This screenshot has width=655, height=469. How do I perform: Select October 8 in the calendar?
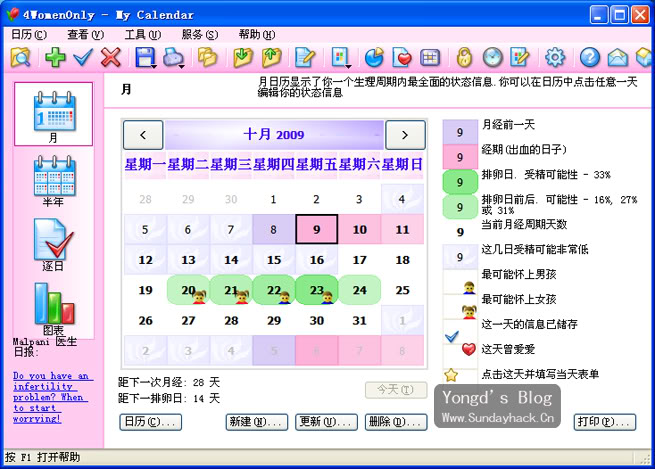point(274,229)
